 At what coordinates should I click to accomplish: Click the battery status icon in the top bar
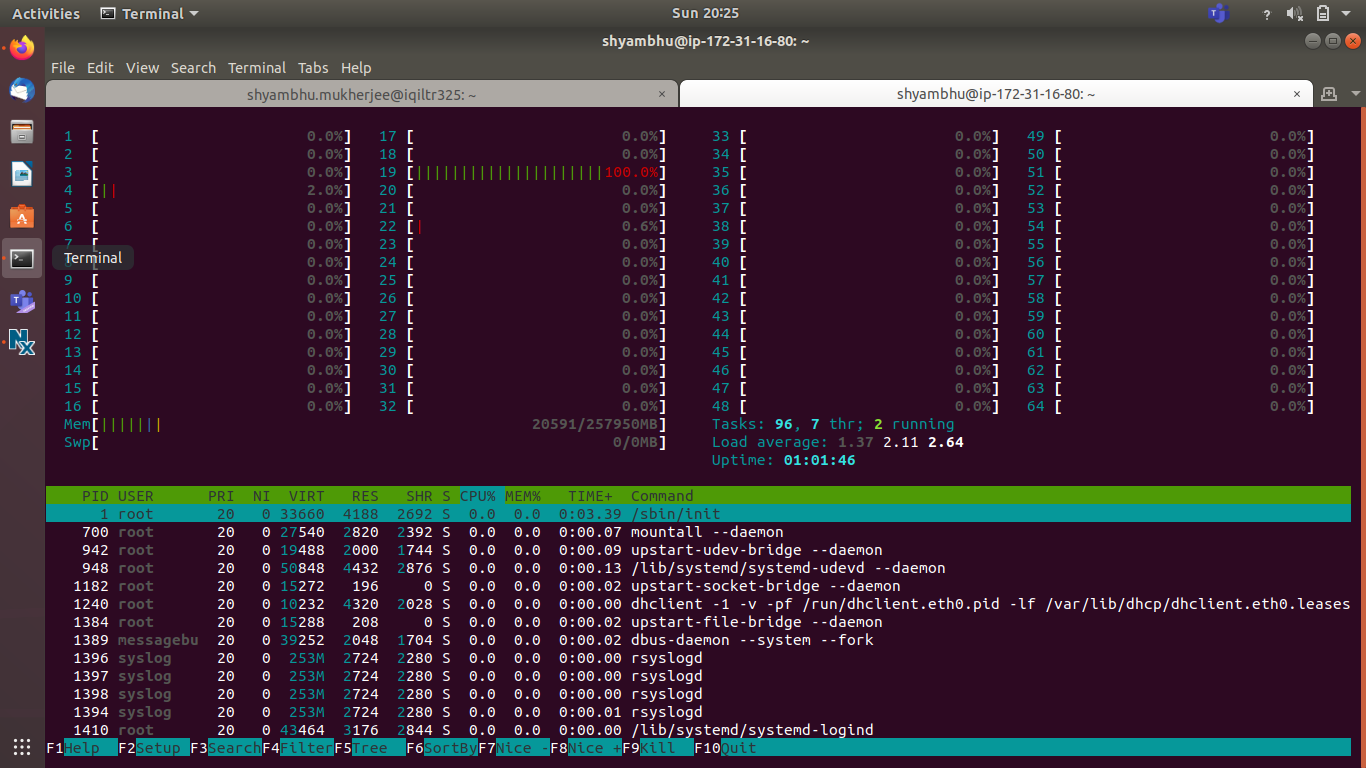coord(1322,13)
